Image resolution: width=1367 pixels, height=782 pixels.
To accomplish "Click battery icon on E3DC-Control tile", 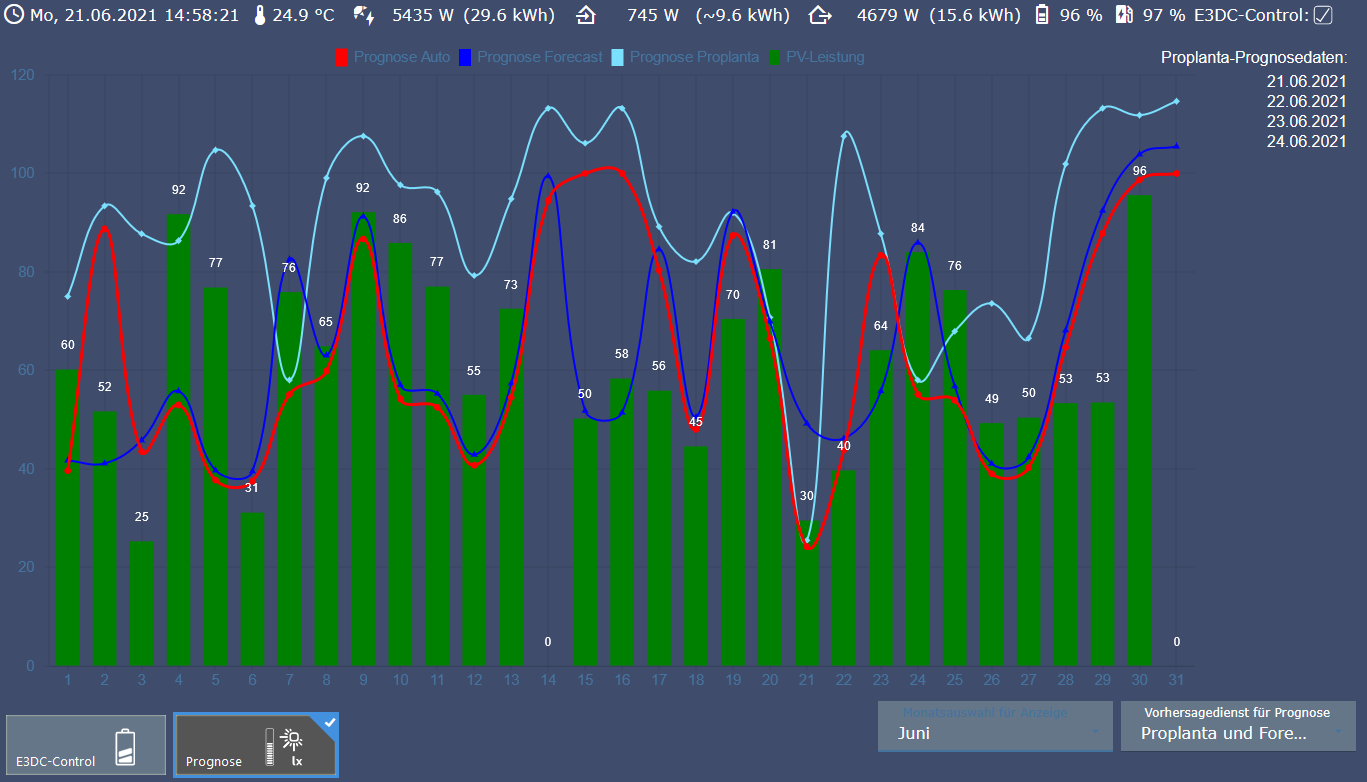I will pyautogui.click(x=125, y=747).
